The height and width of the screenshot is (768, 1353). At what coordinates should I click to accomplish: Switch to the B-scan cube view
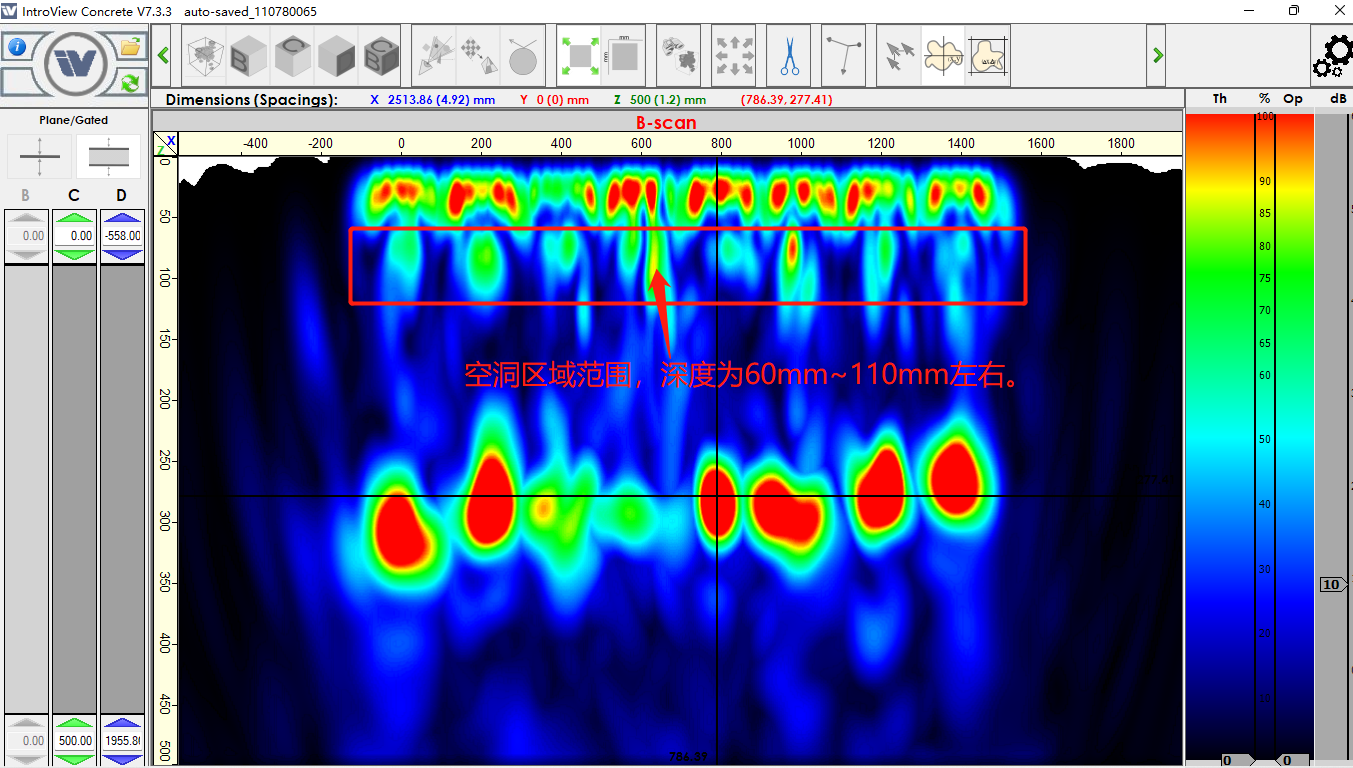(249, 56)
